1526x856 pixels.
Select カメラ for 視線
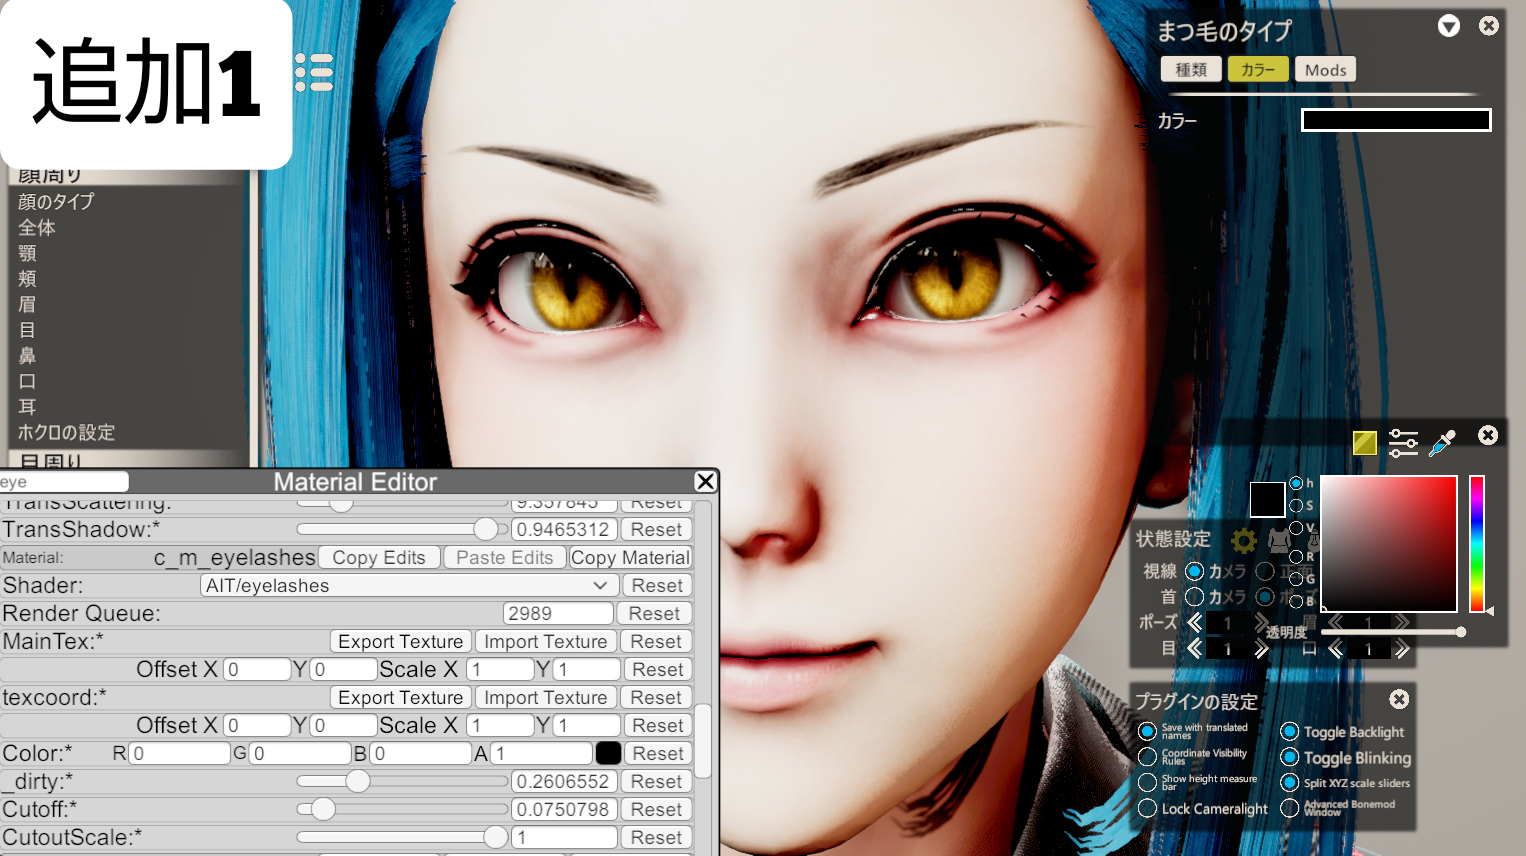coord(1194,571)
